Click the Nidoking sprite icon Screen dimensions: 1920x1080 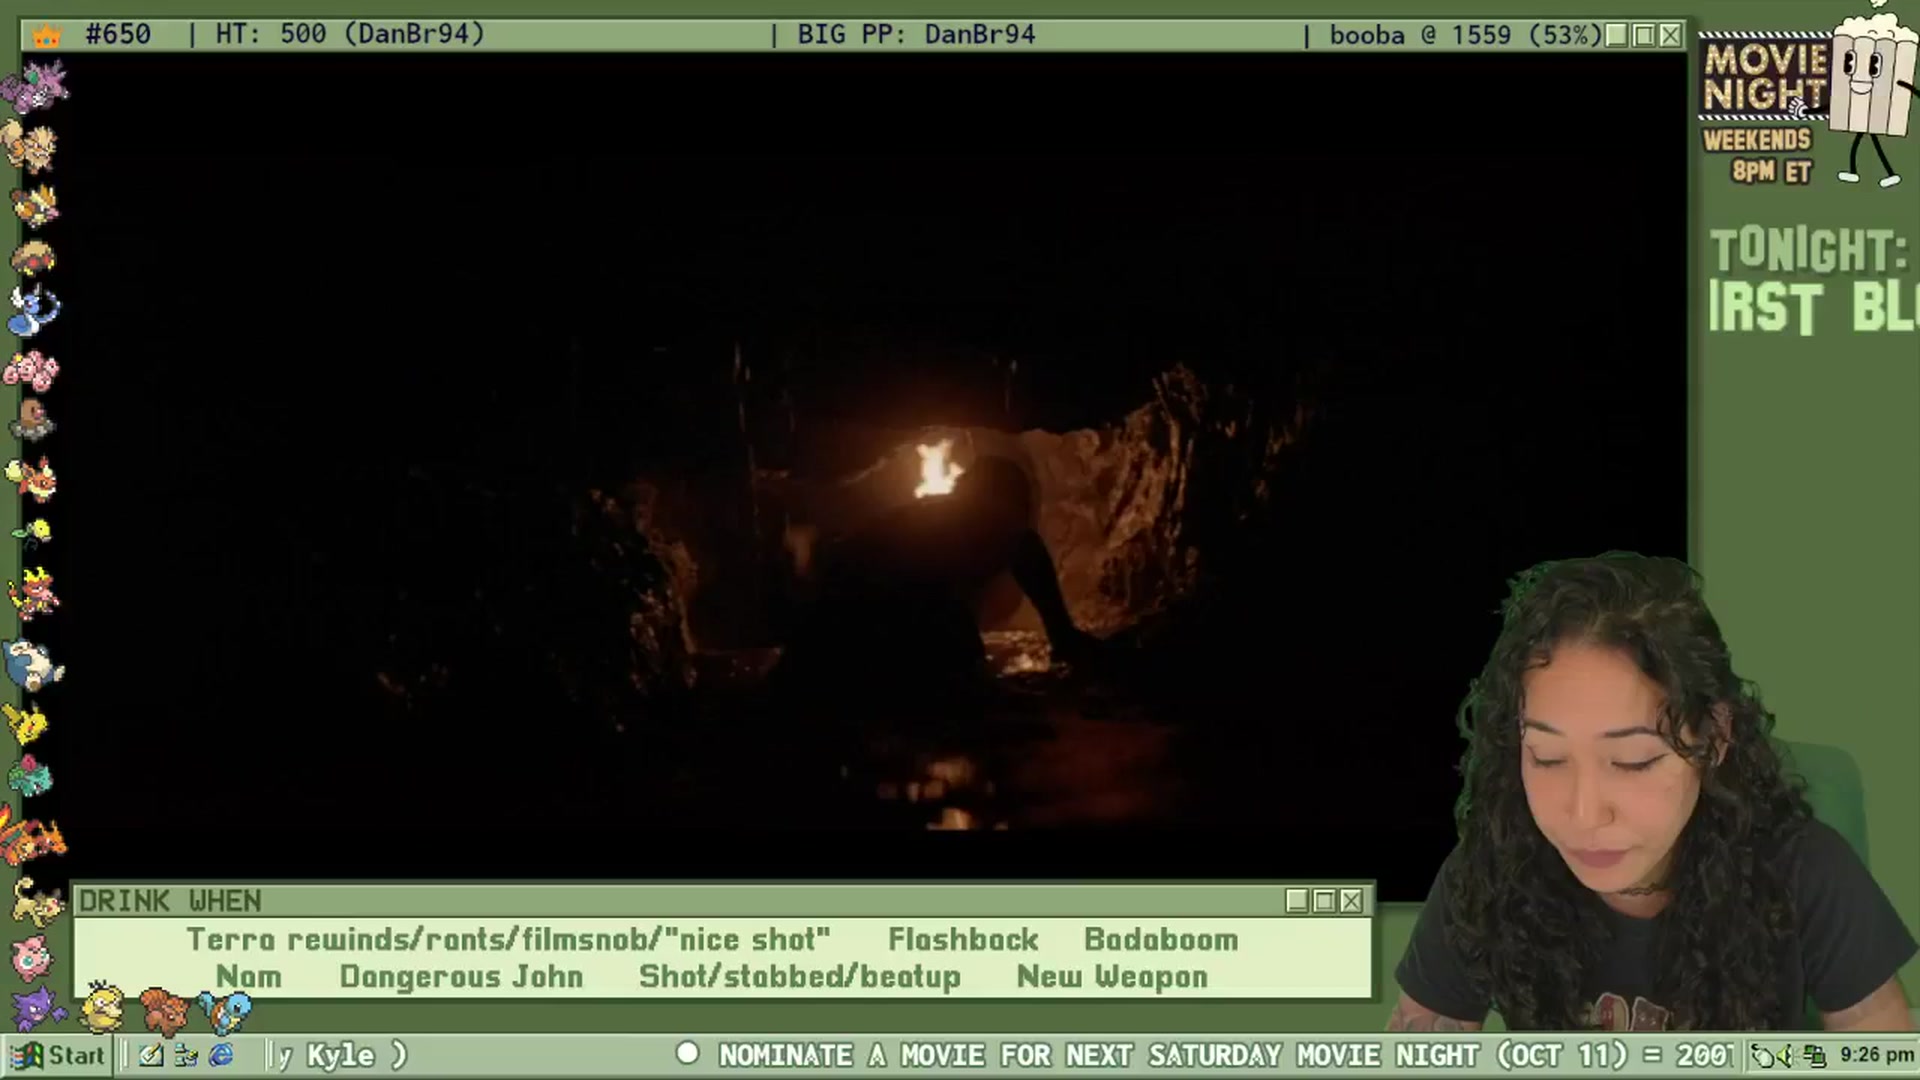click(35, 85)
